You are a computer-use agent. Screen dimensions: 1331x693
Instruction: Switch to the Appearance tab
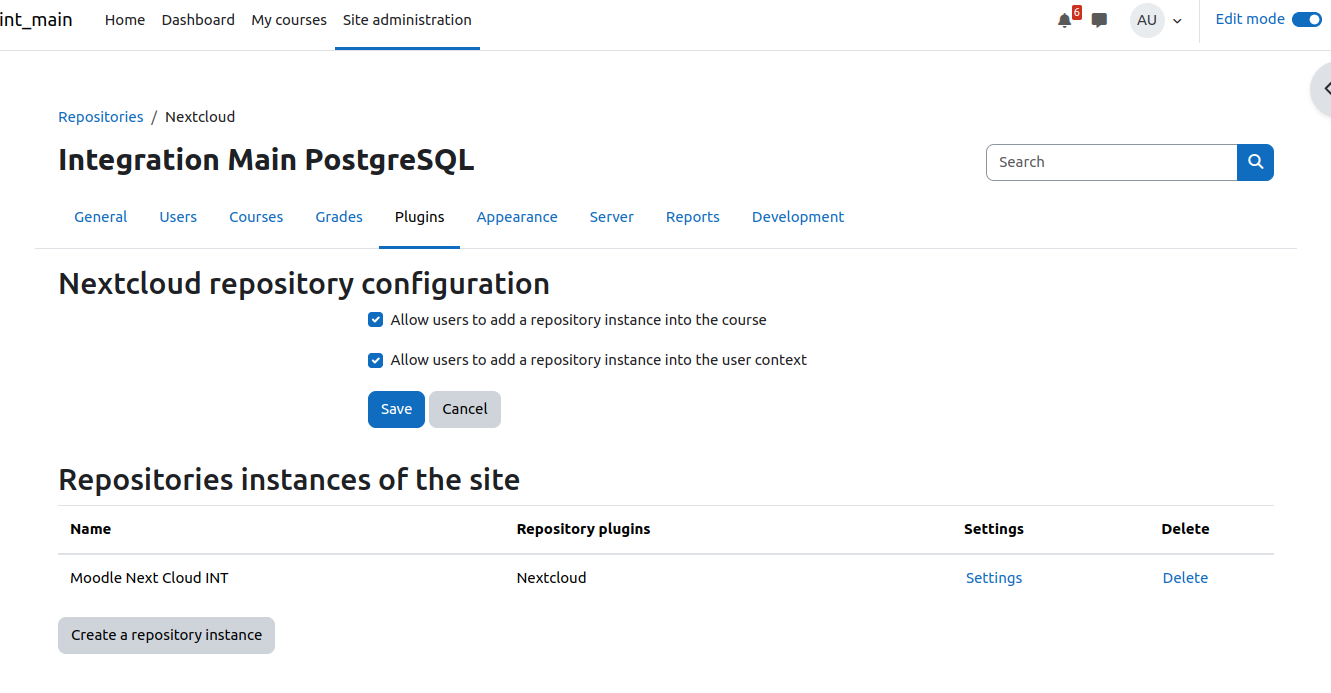517,217
